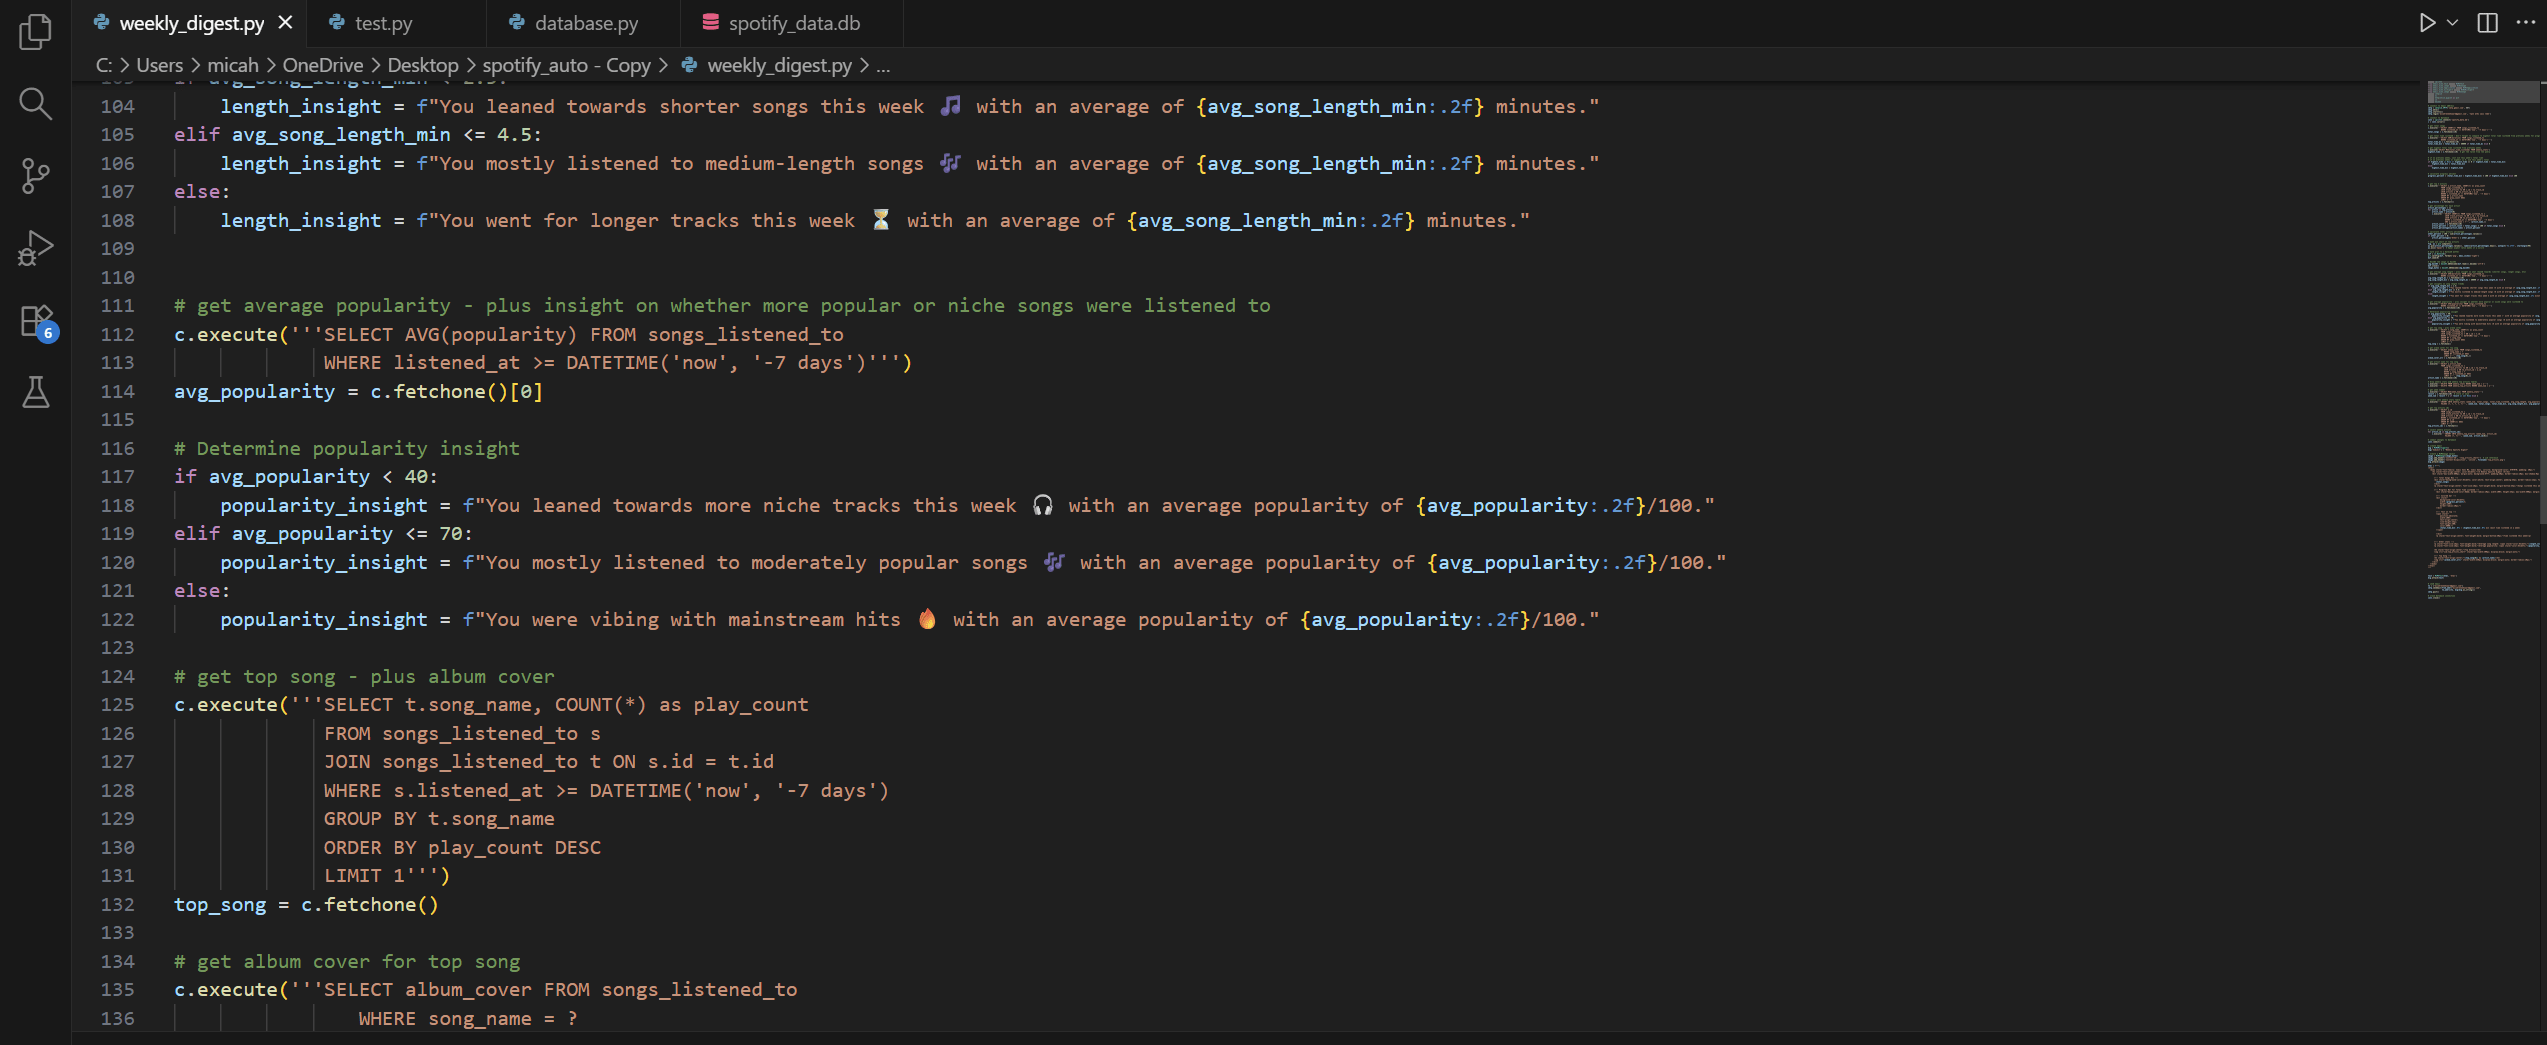Screen dimensions: 2547x1045
Task: Click 'GROUP BY t.song_name' on line 129
Action: coord(439,818)
